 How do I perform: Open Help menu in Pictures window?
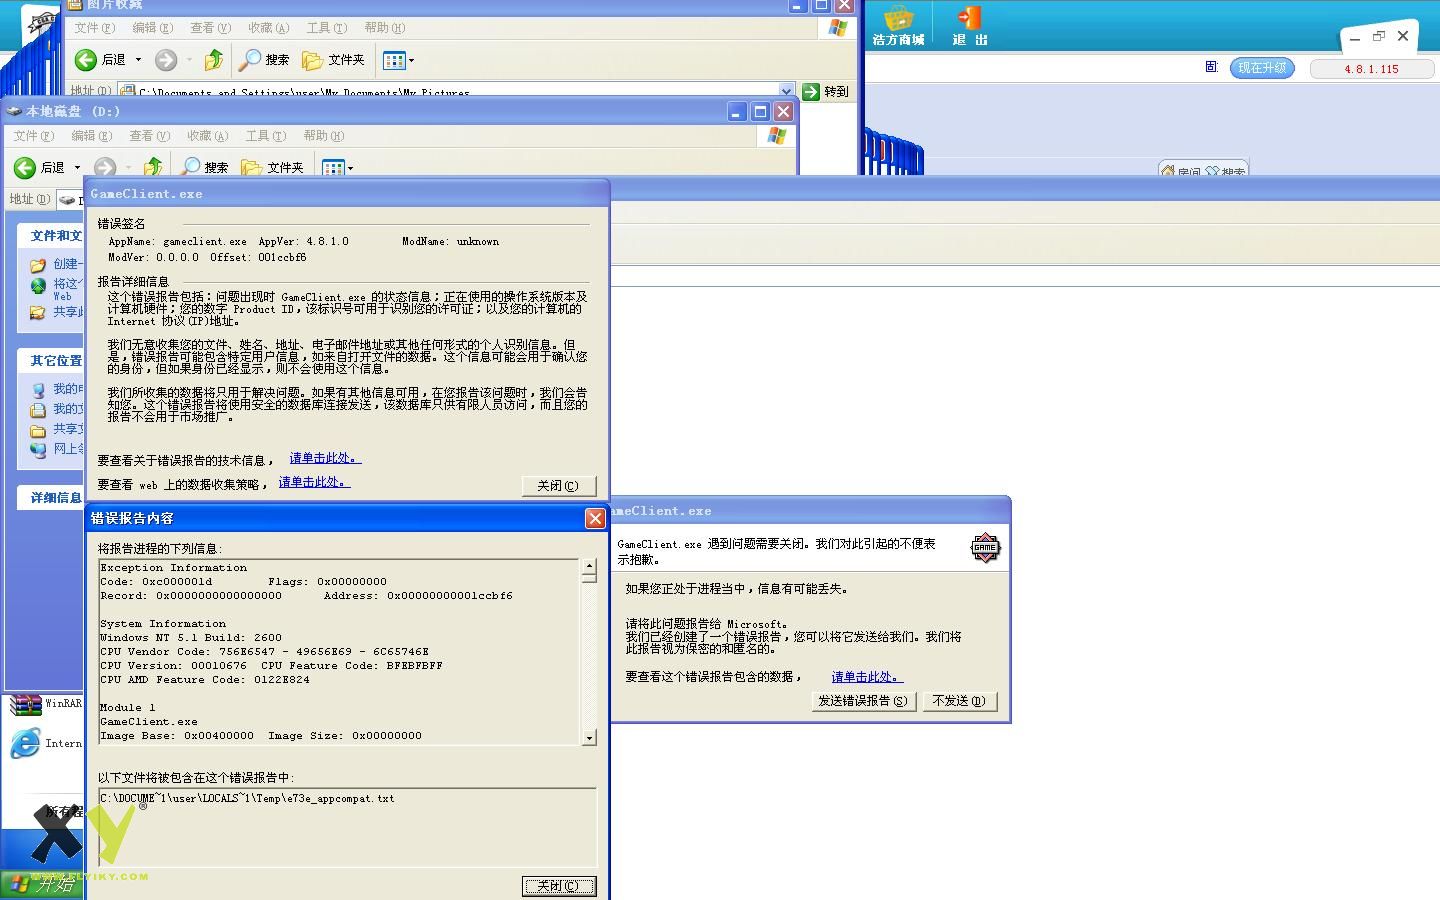[x=384, y=28]
